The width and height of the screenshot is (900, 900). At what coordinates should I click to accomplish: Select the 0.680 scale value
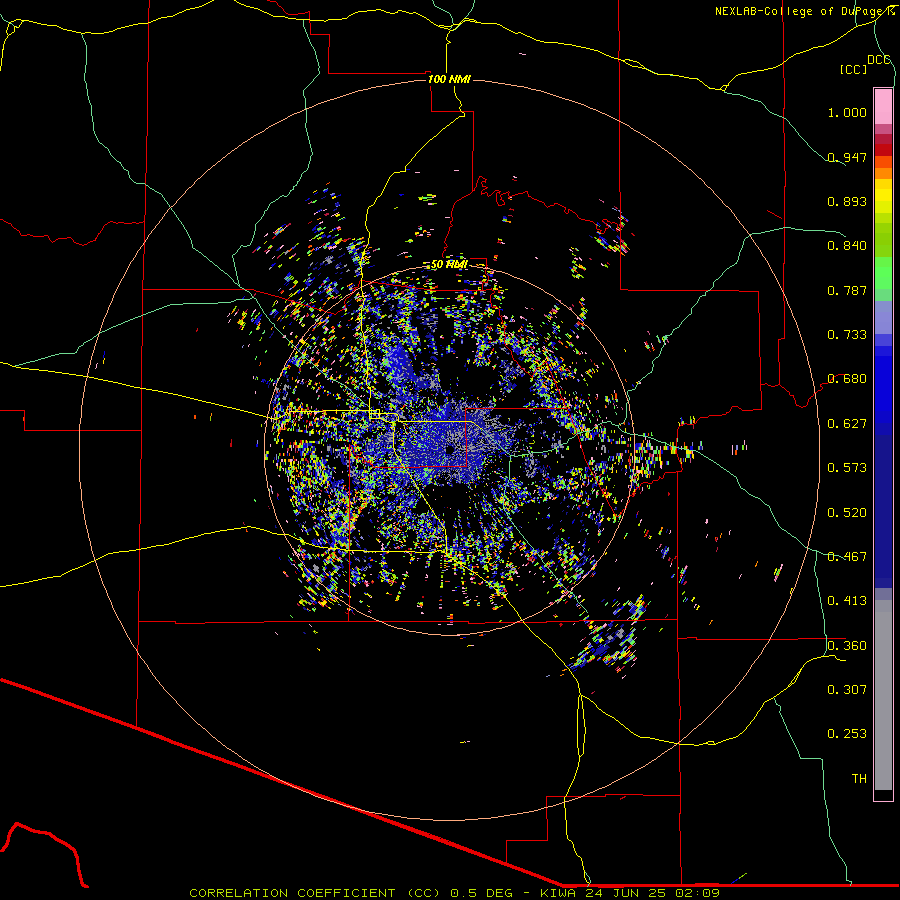(847, 379)
